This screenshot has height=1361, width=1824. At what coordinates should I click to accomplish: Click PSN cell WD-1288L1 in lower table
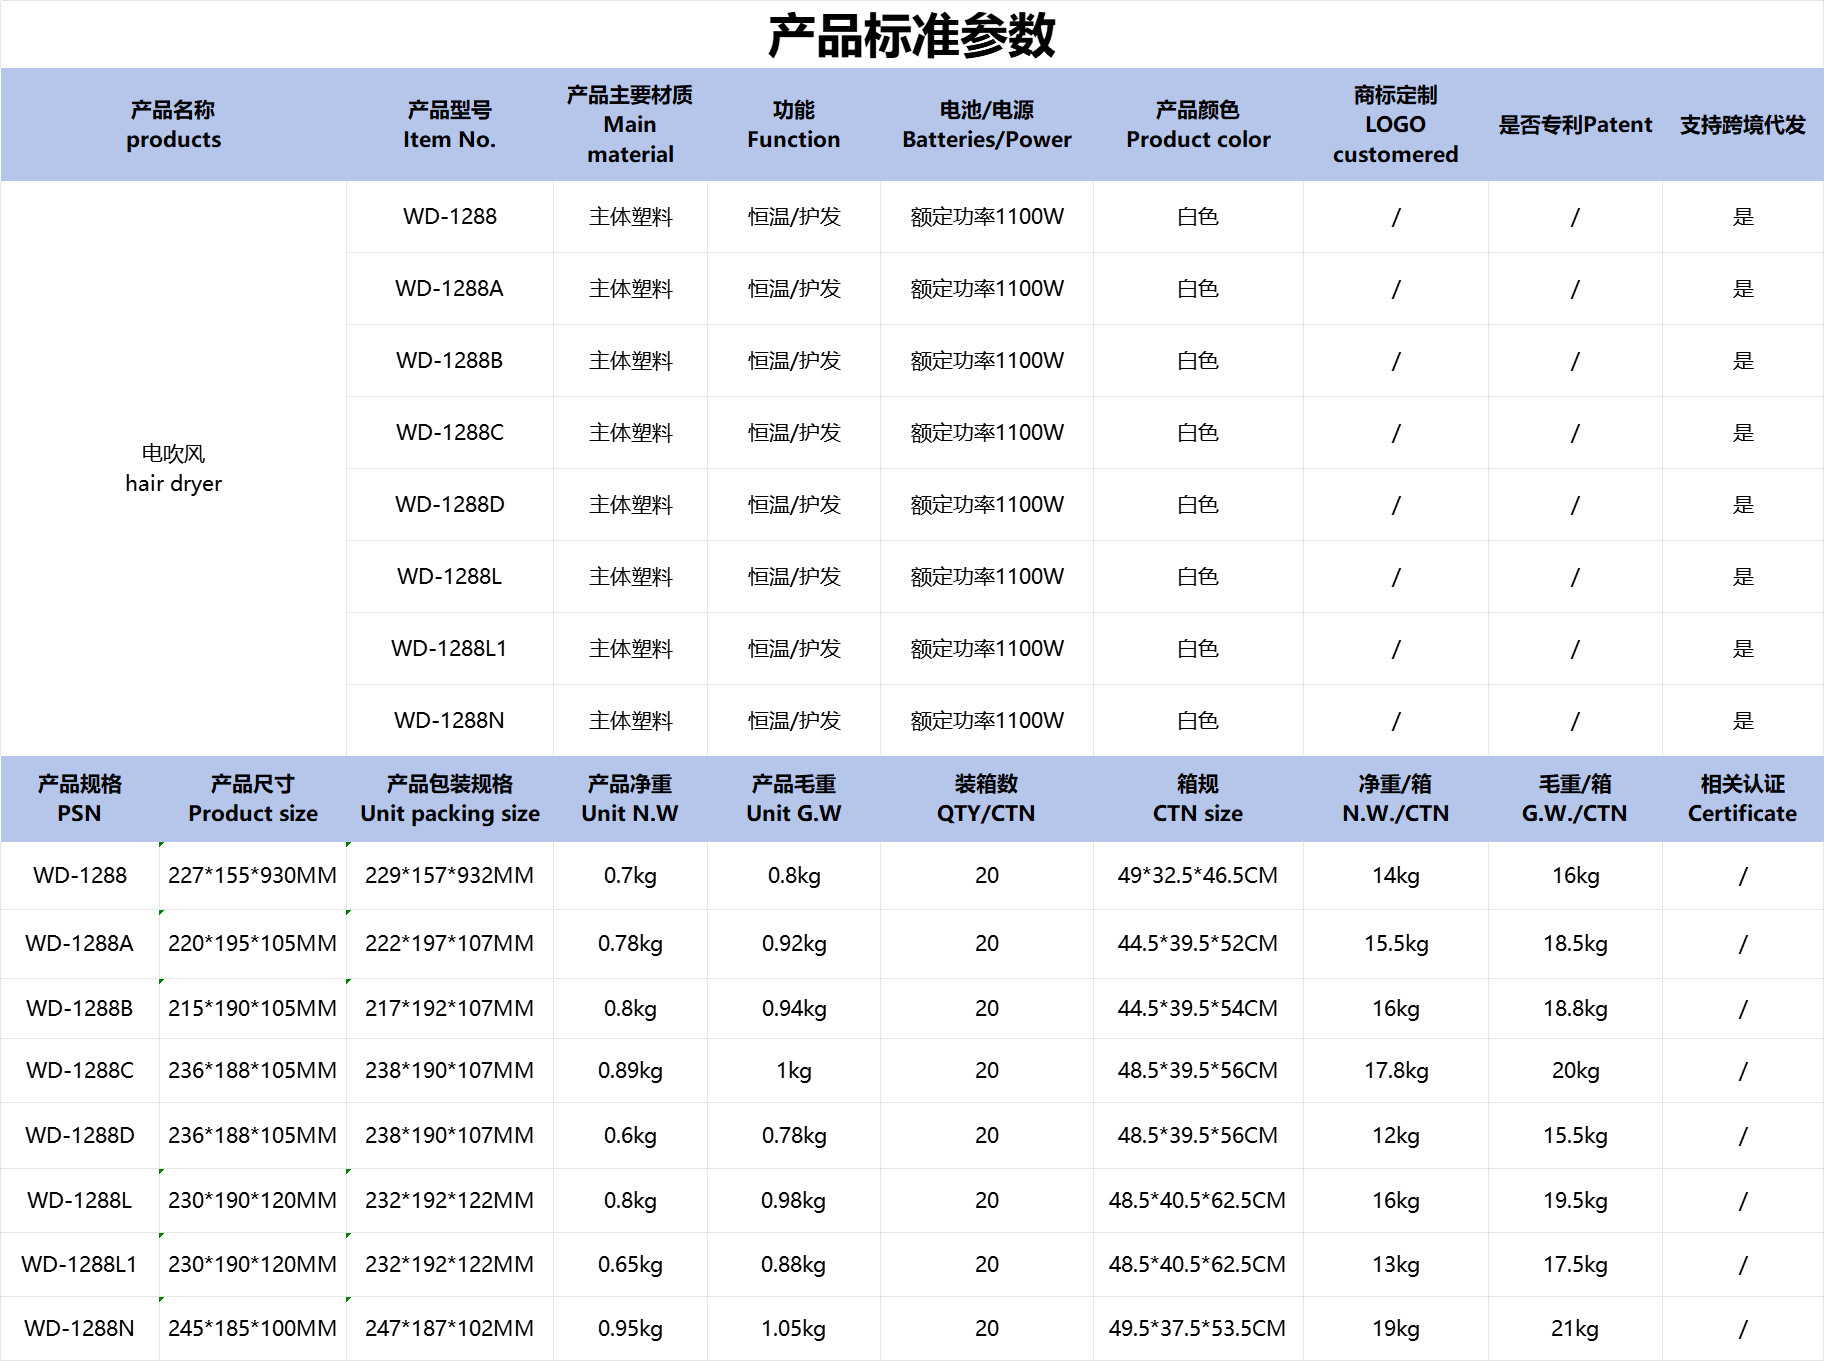(x=80, y=1265)
